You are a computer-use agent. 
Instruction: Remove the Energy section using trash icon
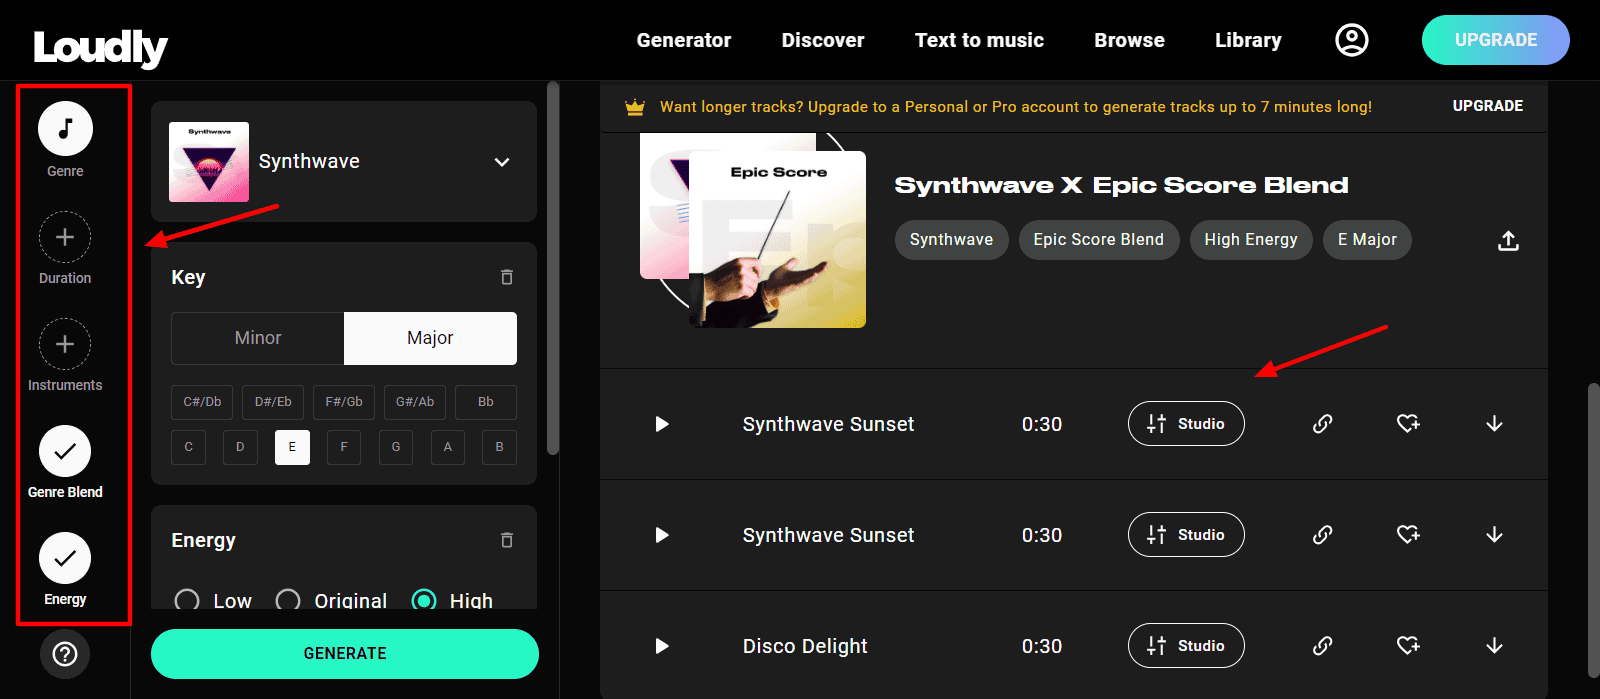coord(507,540)
